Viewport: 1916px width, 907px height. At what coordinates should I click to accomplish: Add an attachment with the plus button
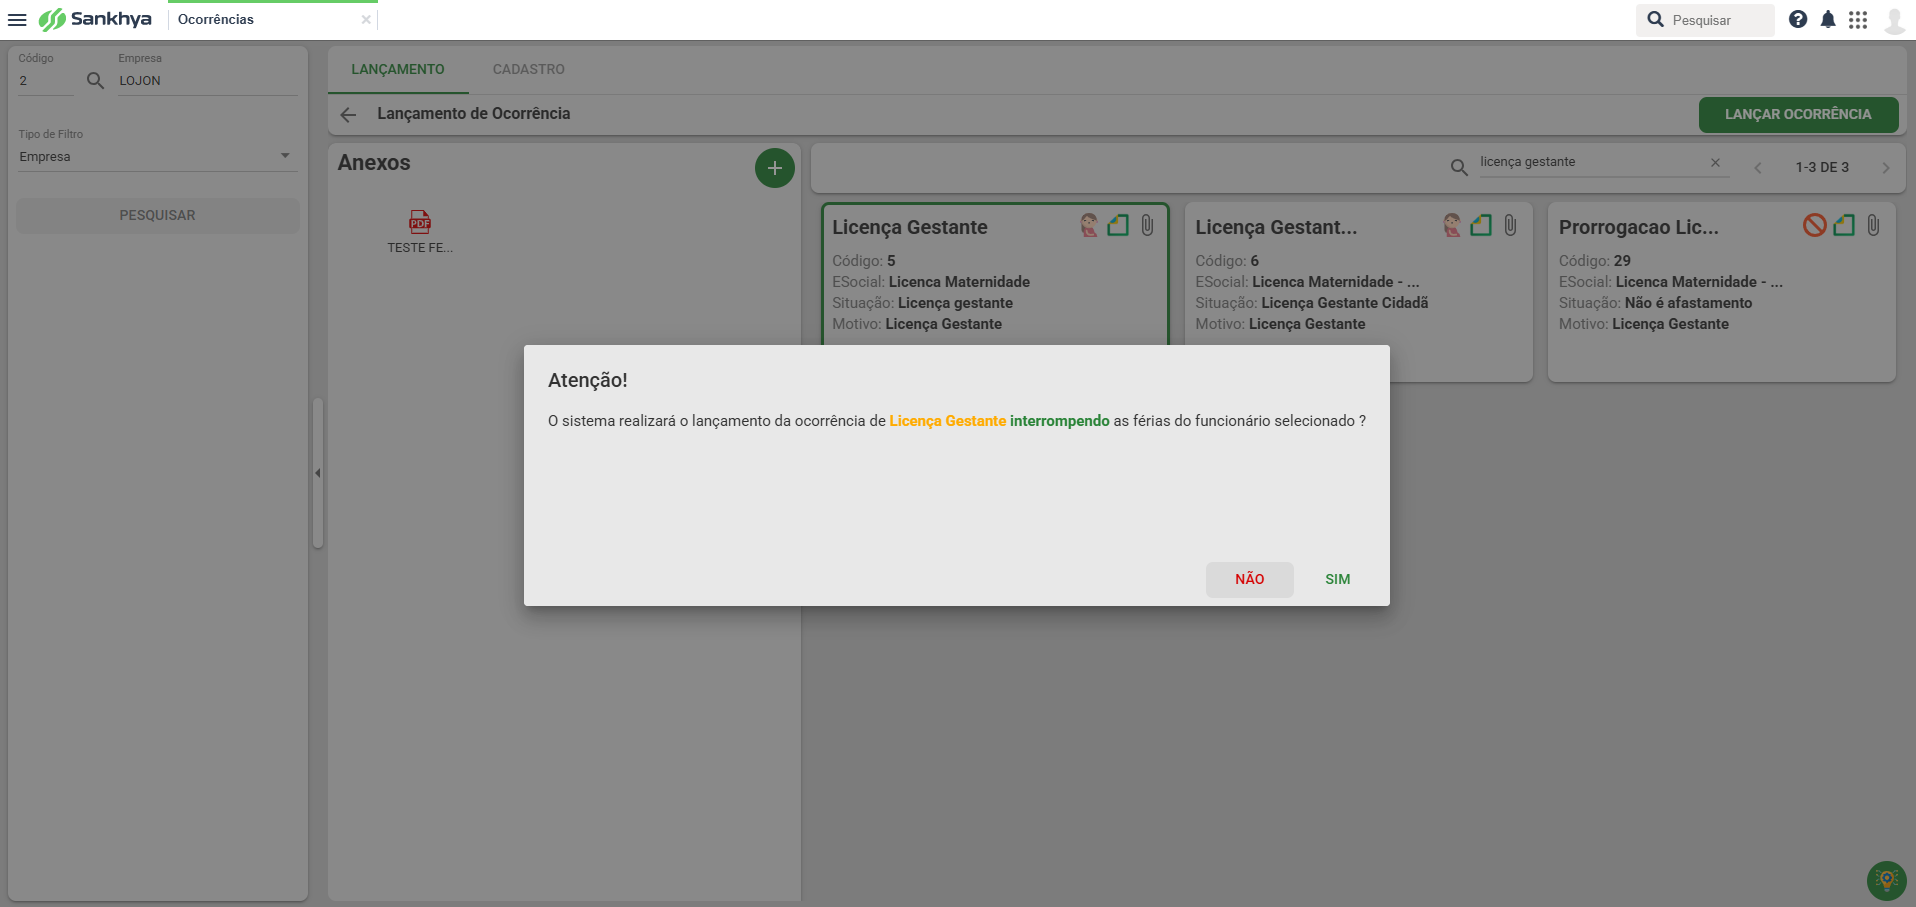click(774, 168)
